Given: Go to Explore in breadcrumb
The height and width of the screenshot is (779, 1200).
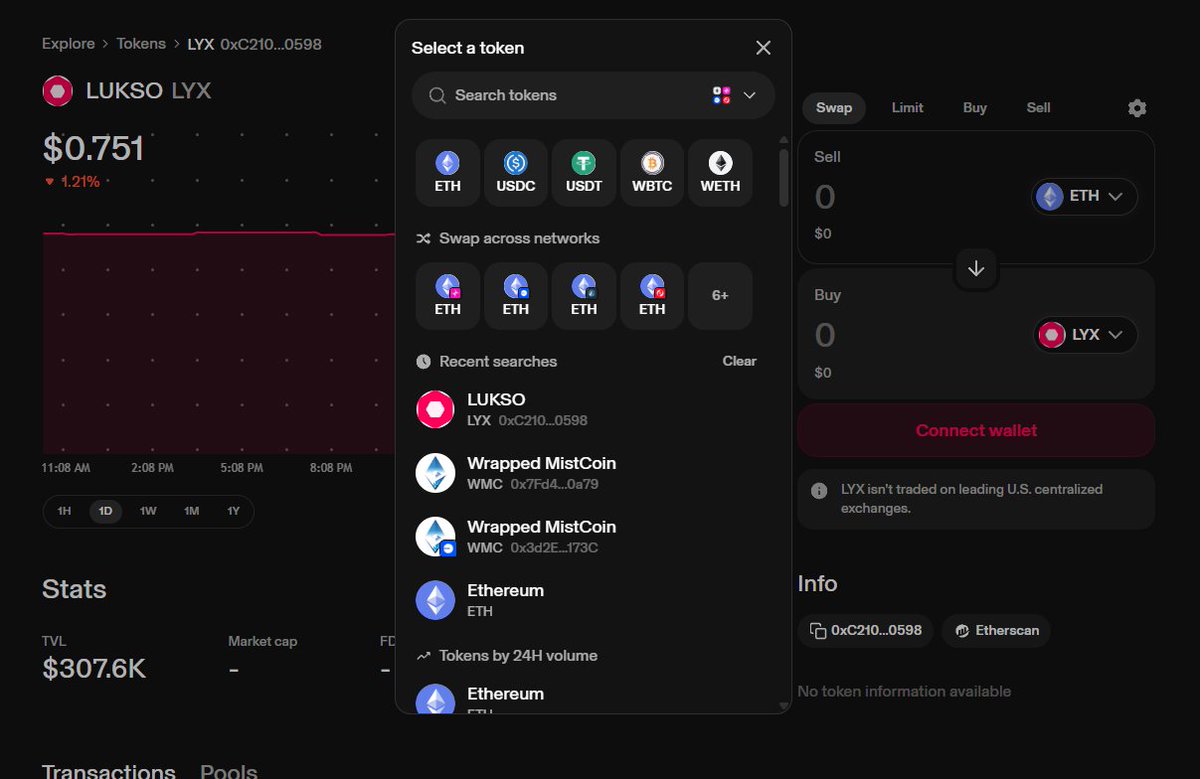Looking at the screenshot, I should 68,44.
